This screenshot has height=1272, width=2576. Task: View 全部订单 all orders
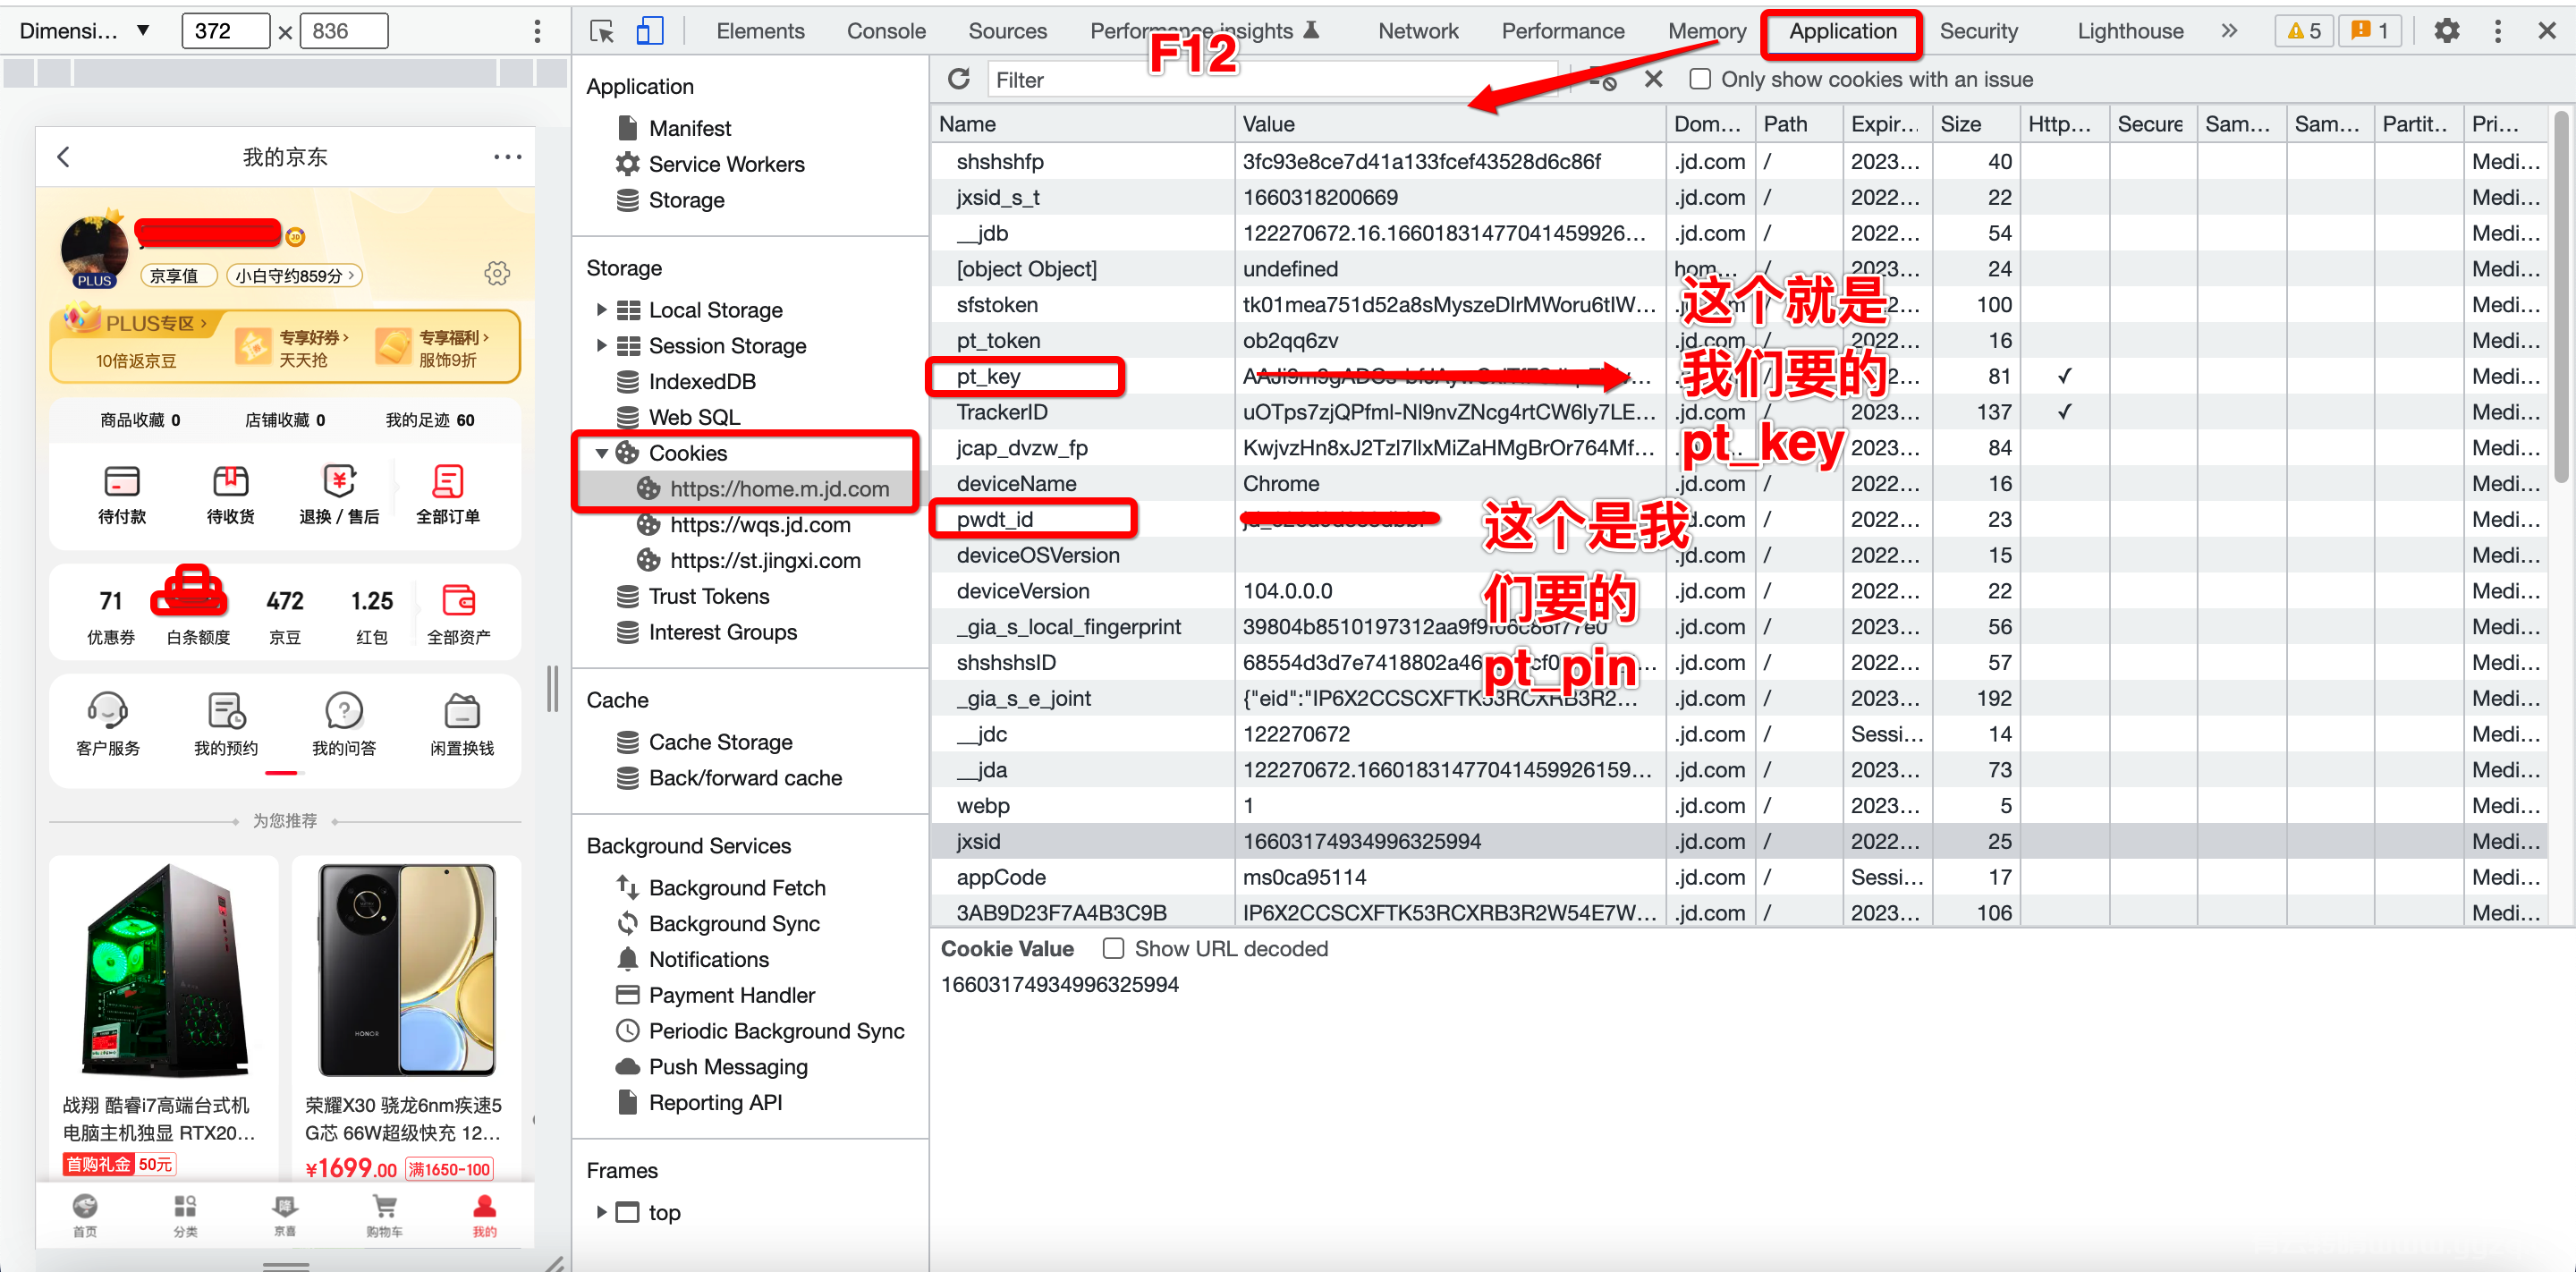click(x=447, y=494)
